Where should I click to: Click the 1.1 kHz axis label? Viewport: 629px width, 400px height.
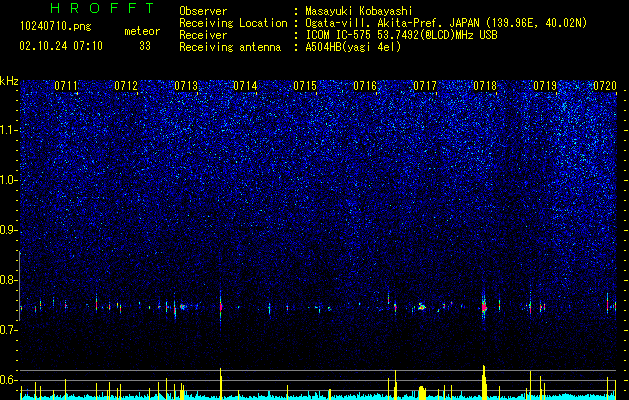point(9,130)
